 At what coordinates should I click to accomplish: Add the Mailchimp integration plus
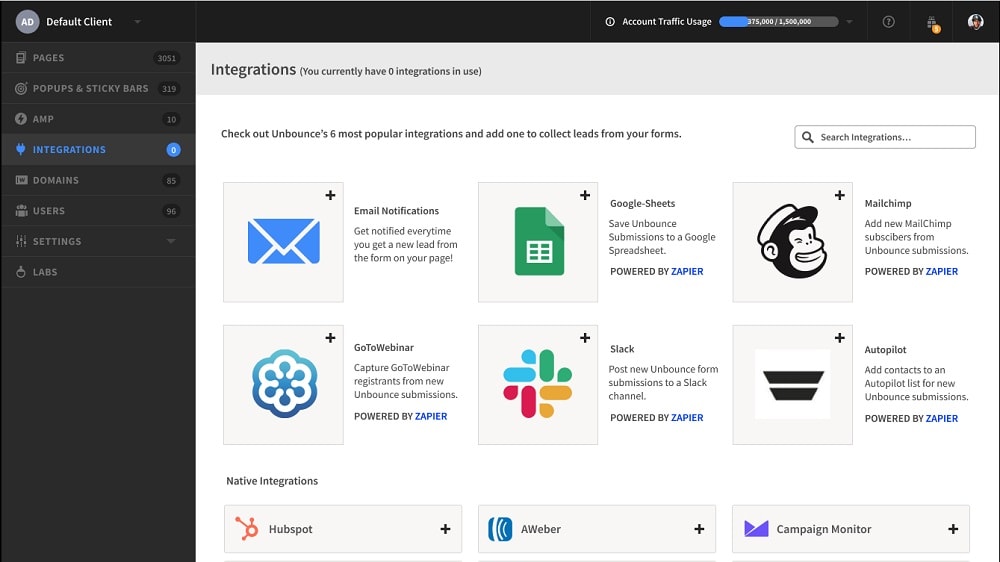point(839,195)
